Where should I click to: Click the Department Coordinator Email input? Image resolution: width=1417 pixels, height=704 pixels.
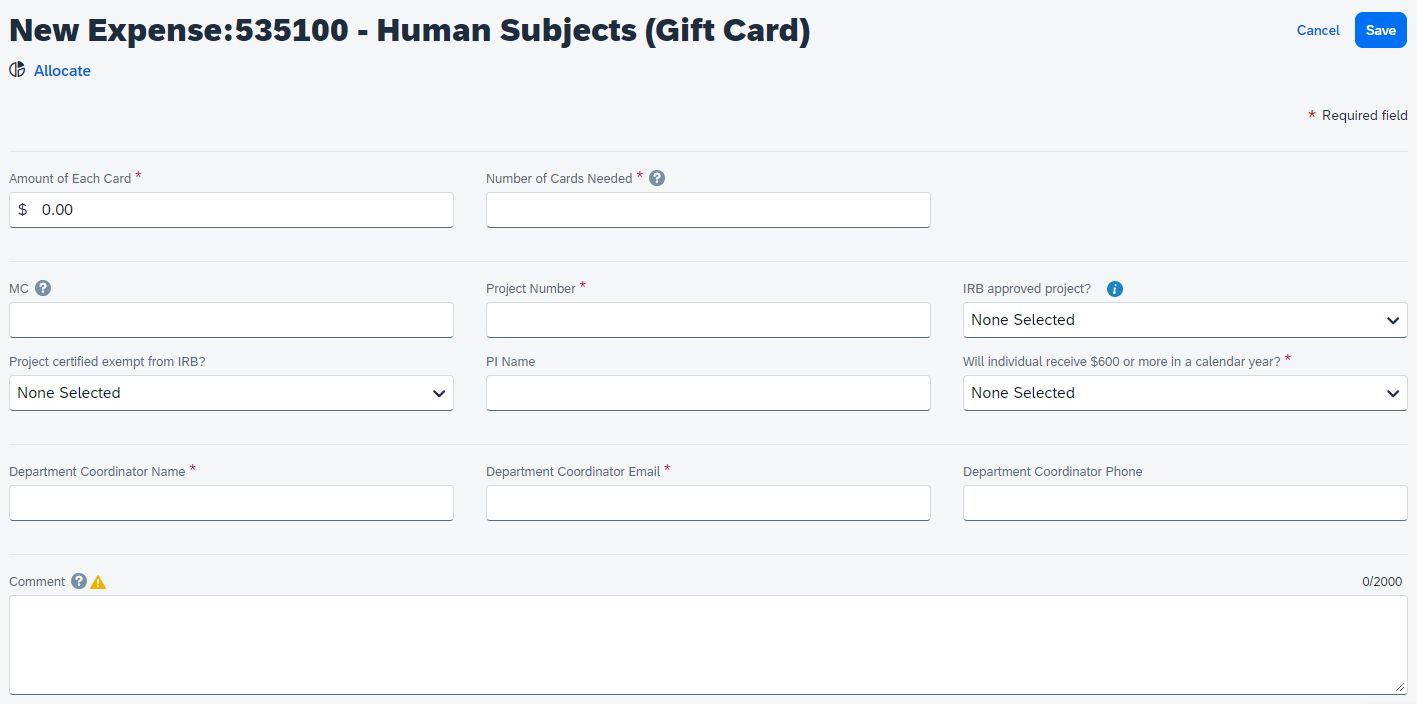708,503
